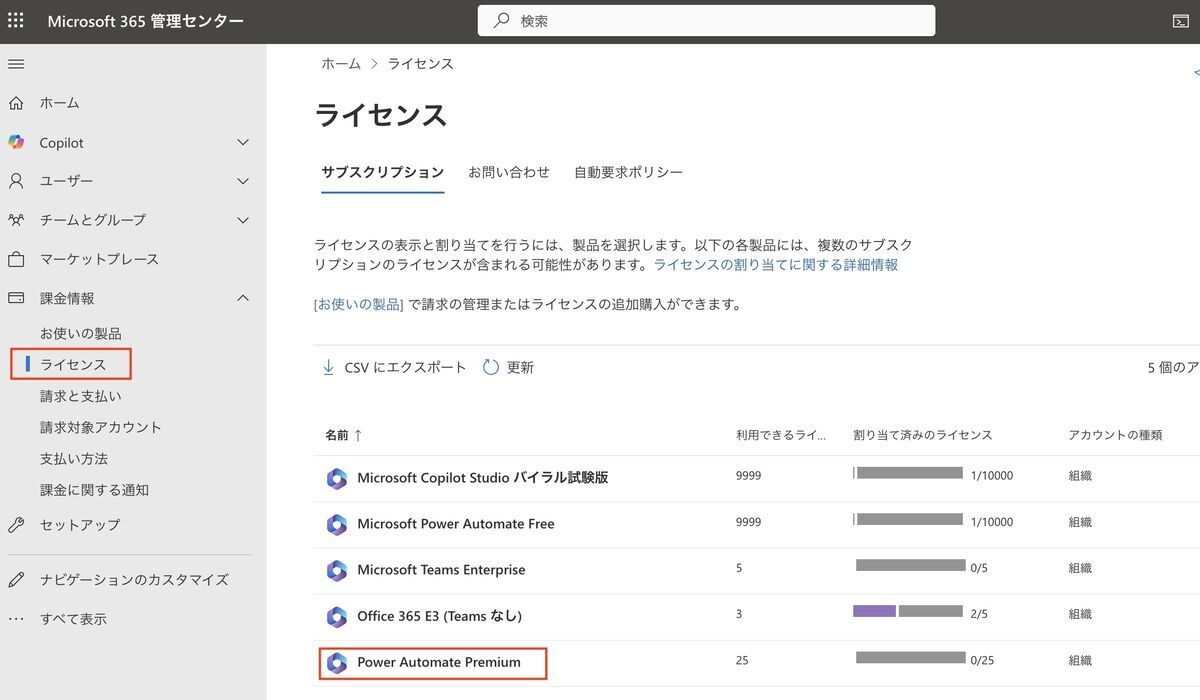
Task: Click the Marketplace shopping bag icon
Action: (16, 259)
